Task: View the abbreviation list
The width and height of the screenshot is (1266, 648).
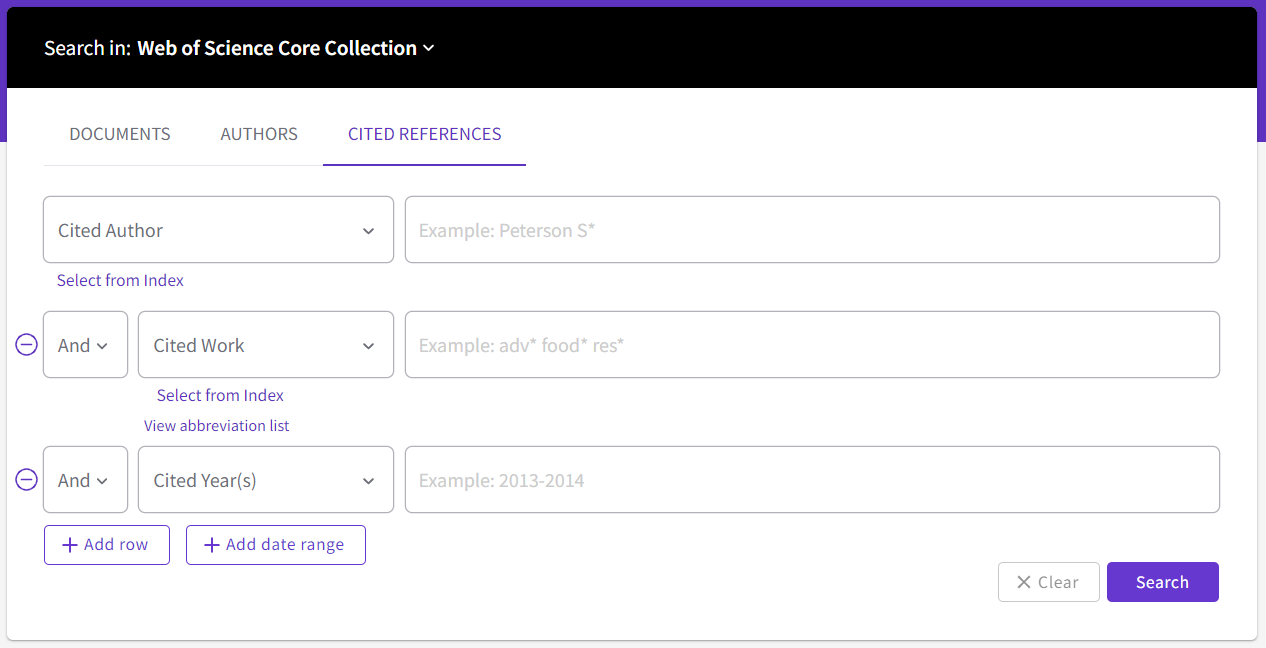Action: pos(217,425)
